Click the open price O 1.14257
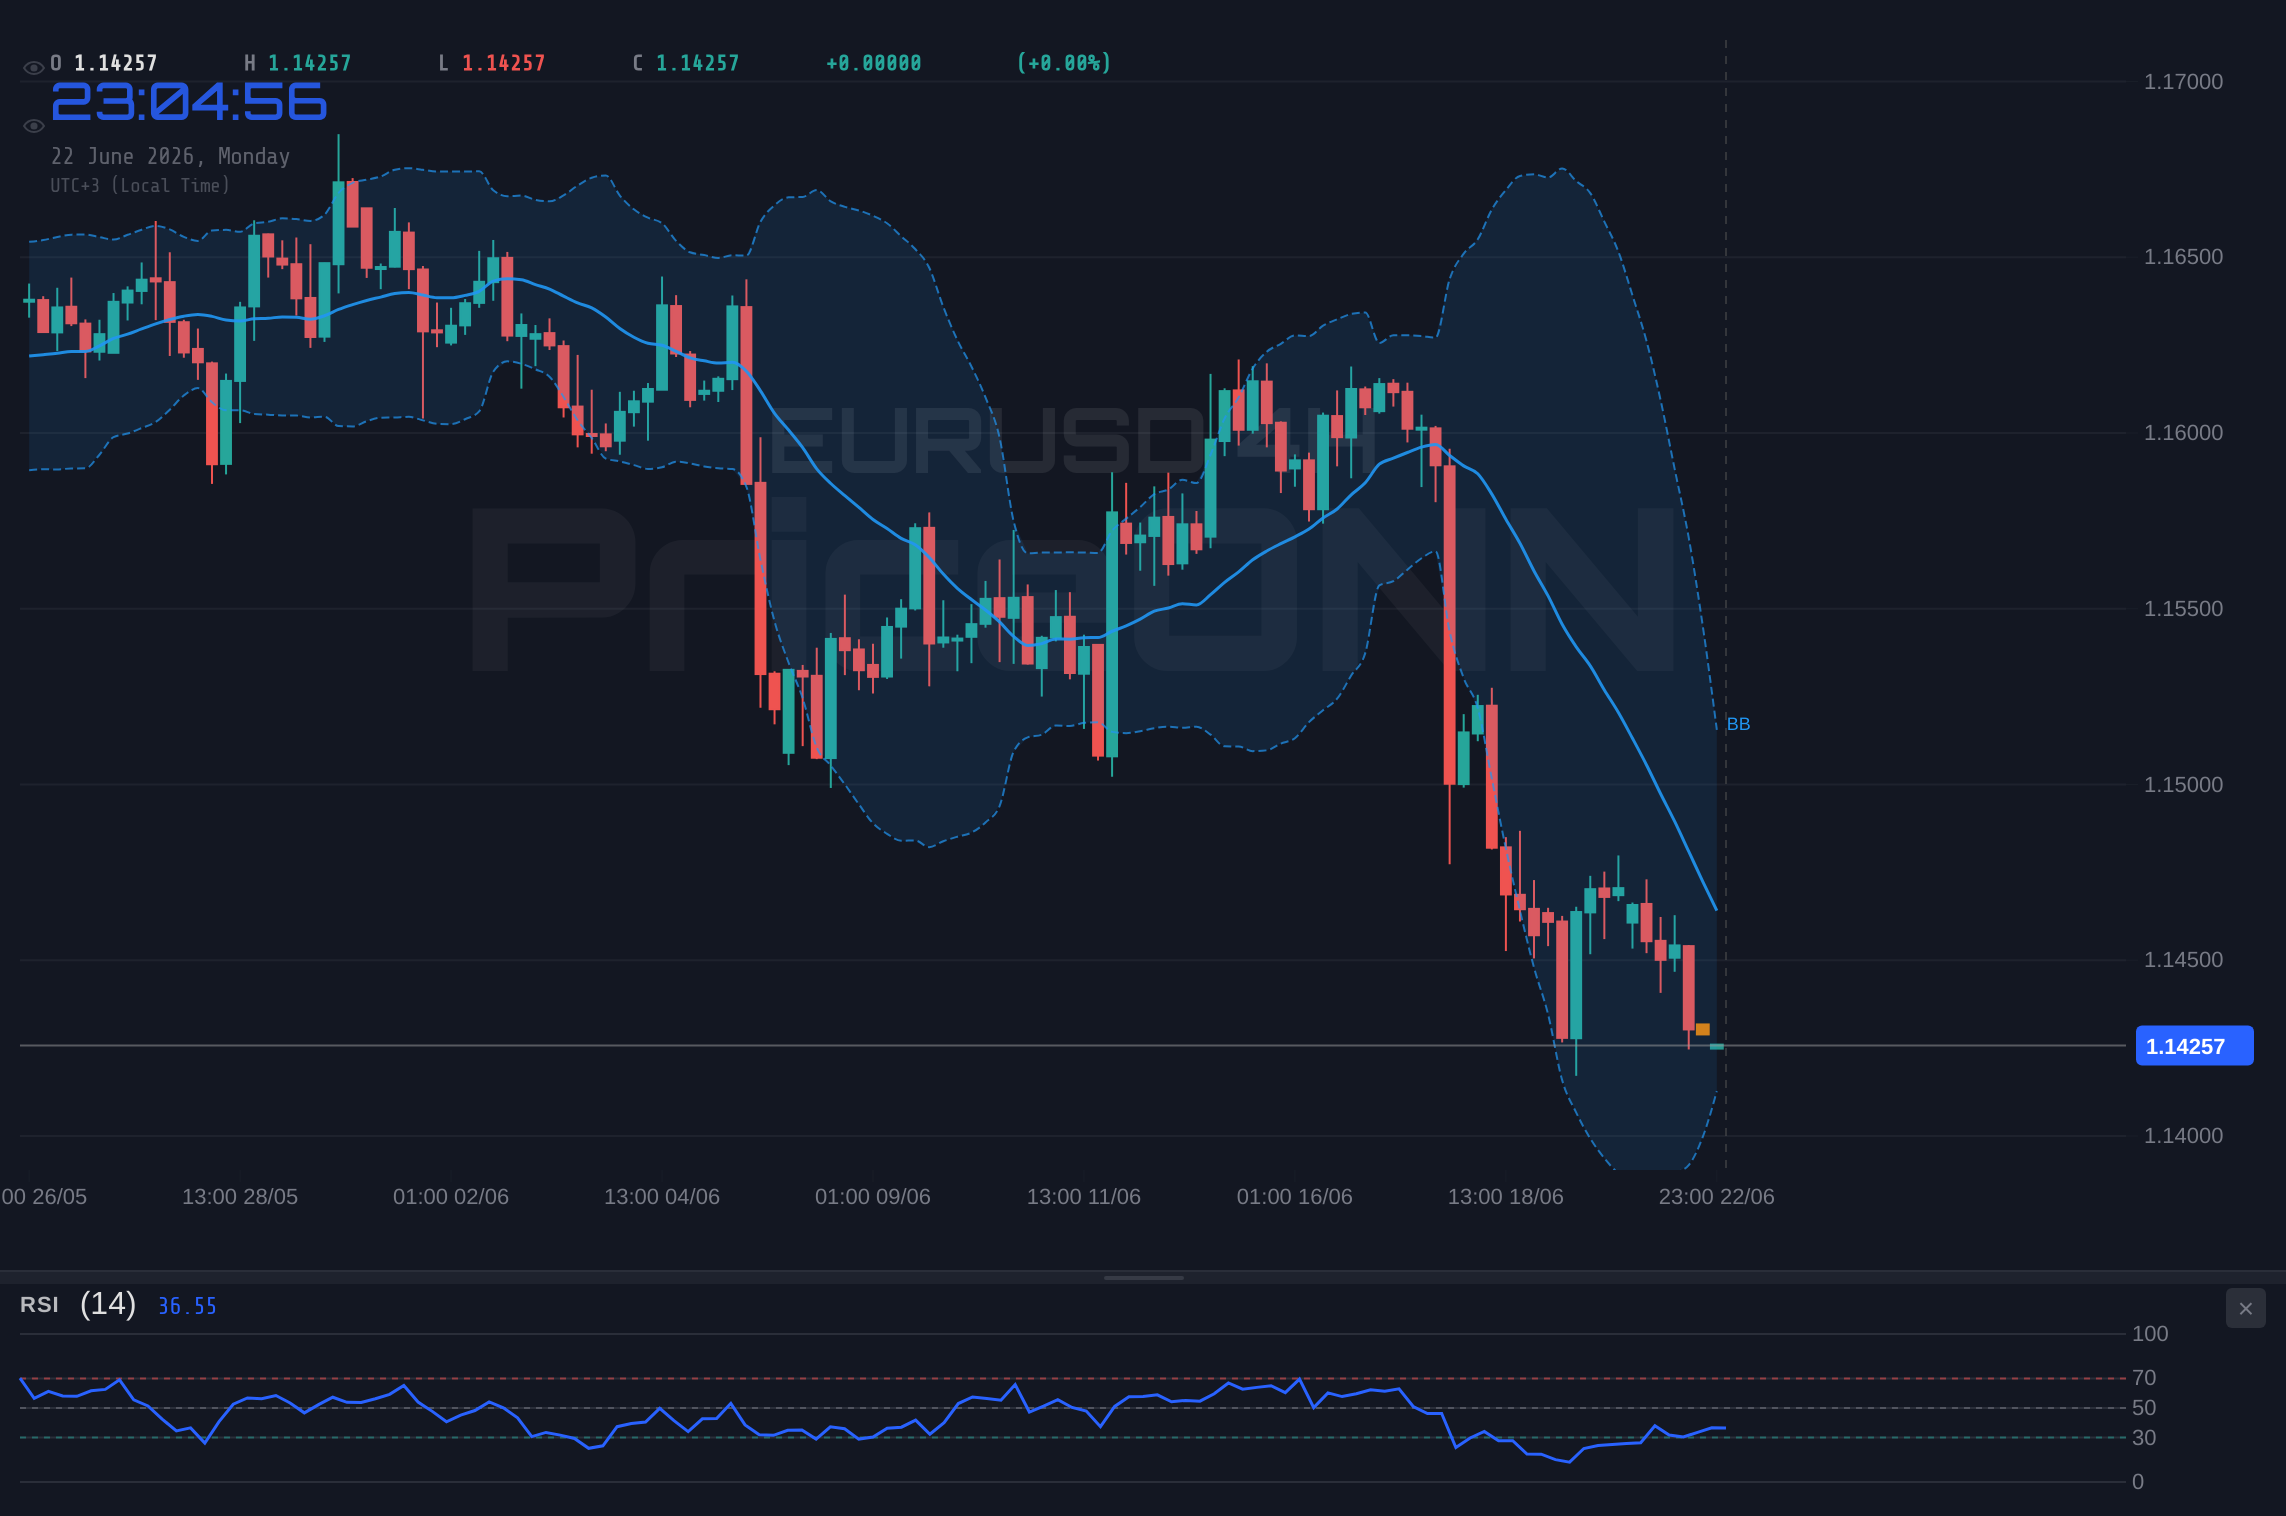This screenshot has width=2286, height=1516. 104,63
